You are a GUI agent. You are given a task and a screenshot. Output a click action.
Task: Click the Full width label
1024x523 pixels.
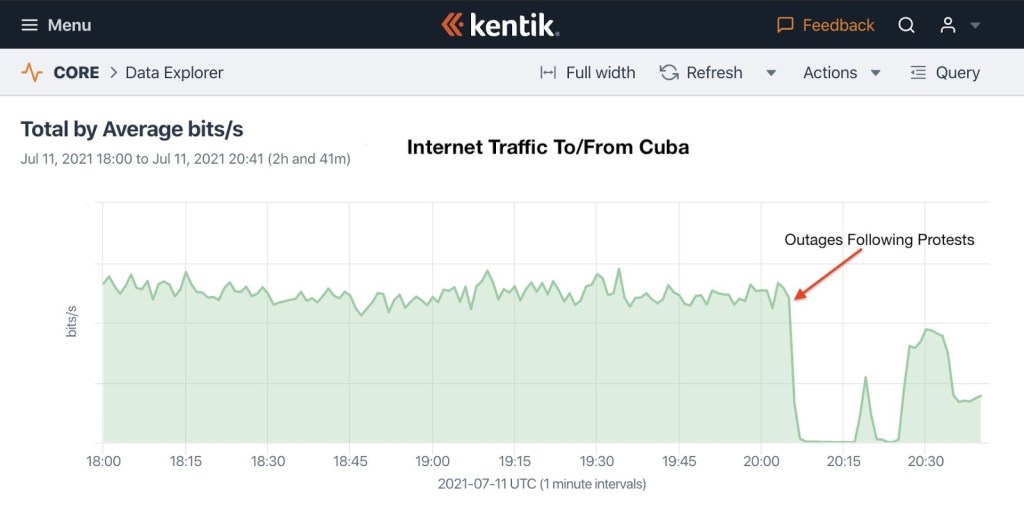[x=600, y=73]
